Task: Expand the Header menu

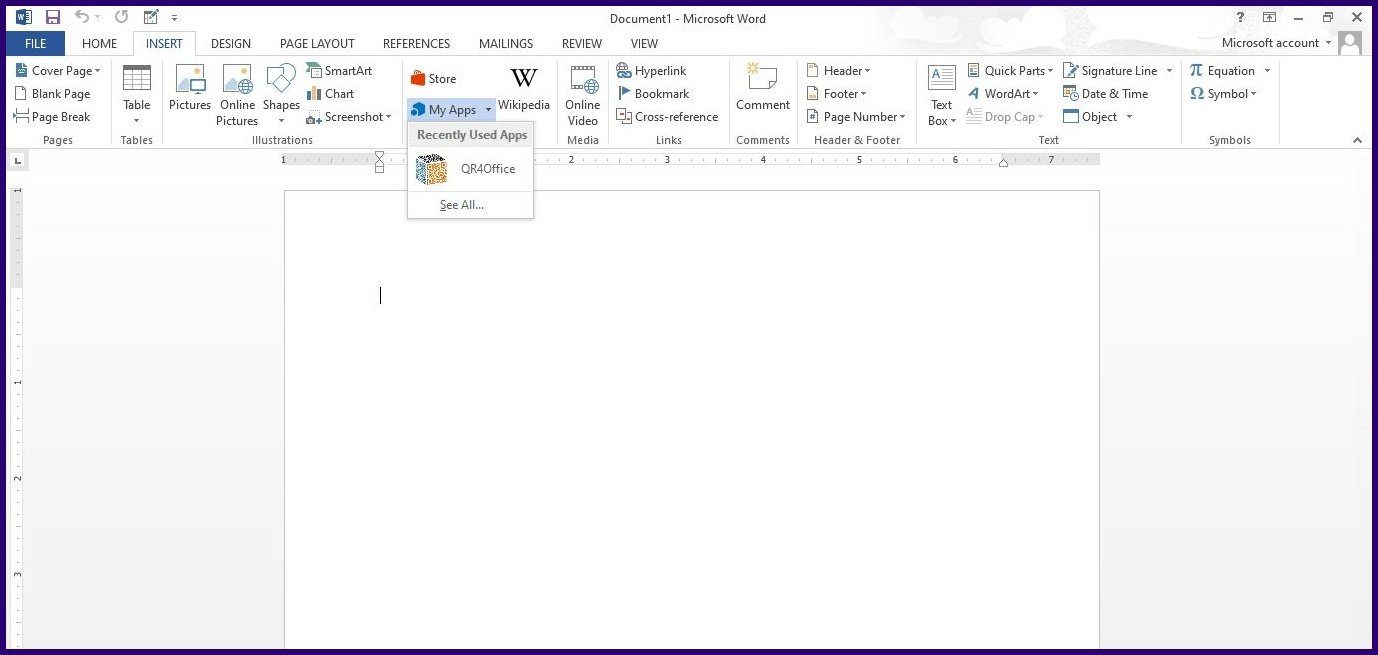Action: coord(841,70)
